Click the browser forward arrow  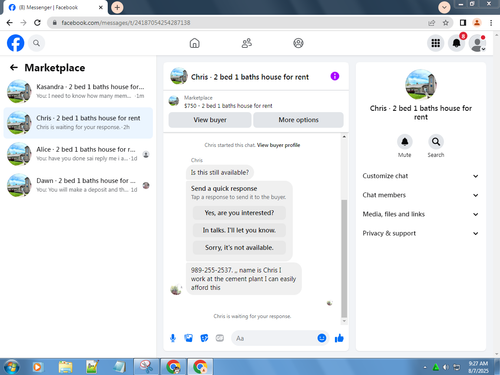tap(23, 23)
